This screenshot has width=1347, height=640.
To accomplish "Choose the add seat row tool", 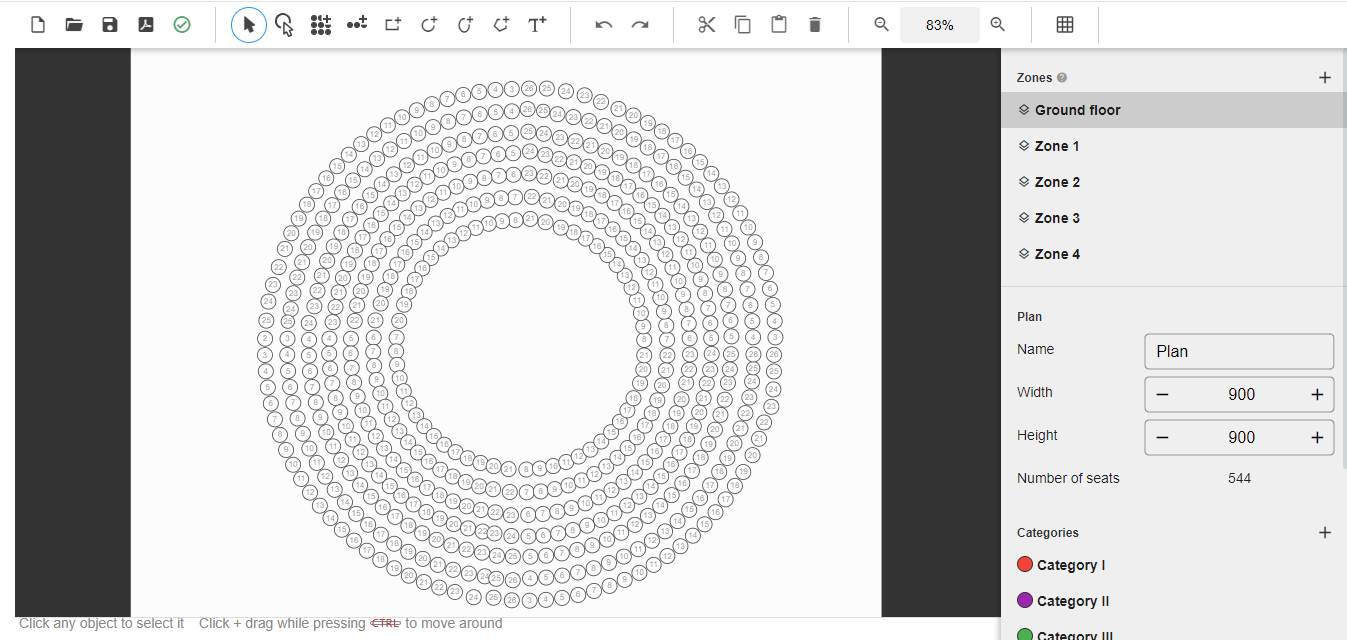I will click(357, 25).
